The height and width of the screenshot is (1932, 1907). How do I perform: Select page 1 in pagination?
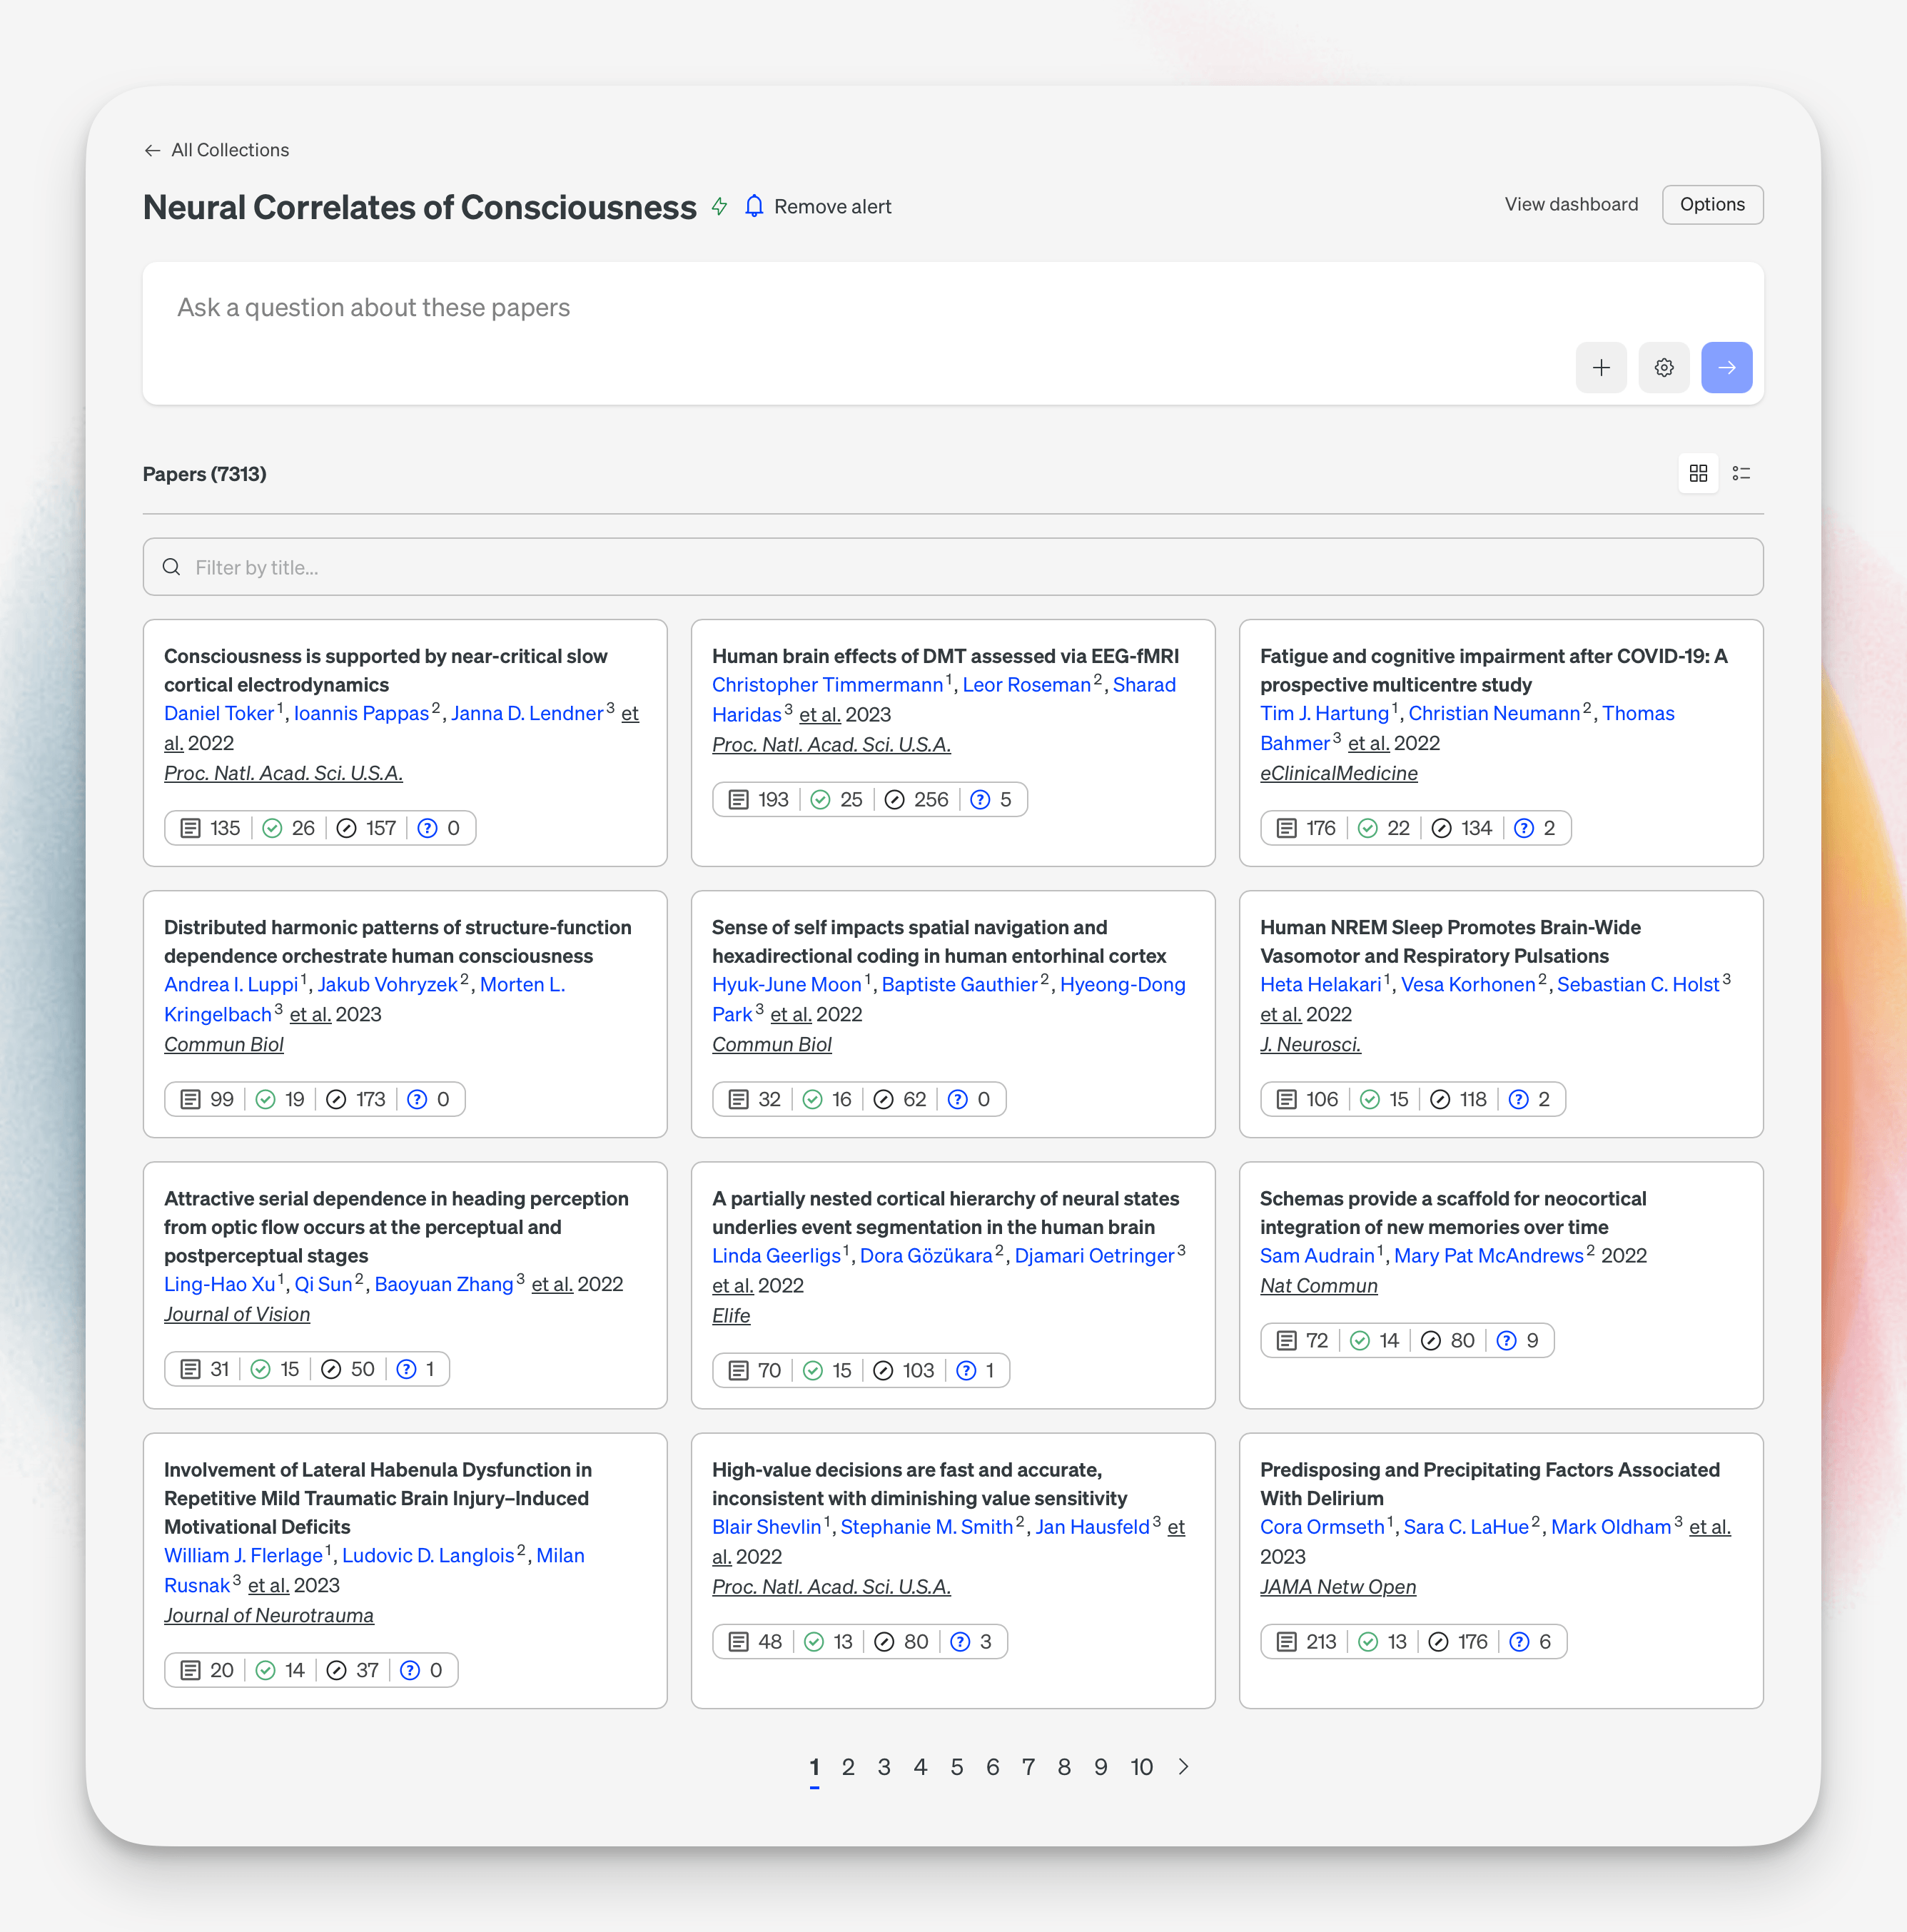tap(814, 1767)
